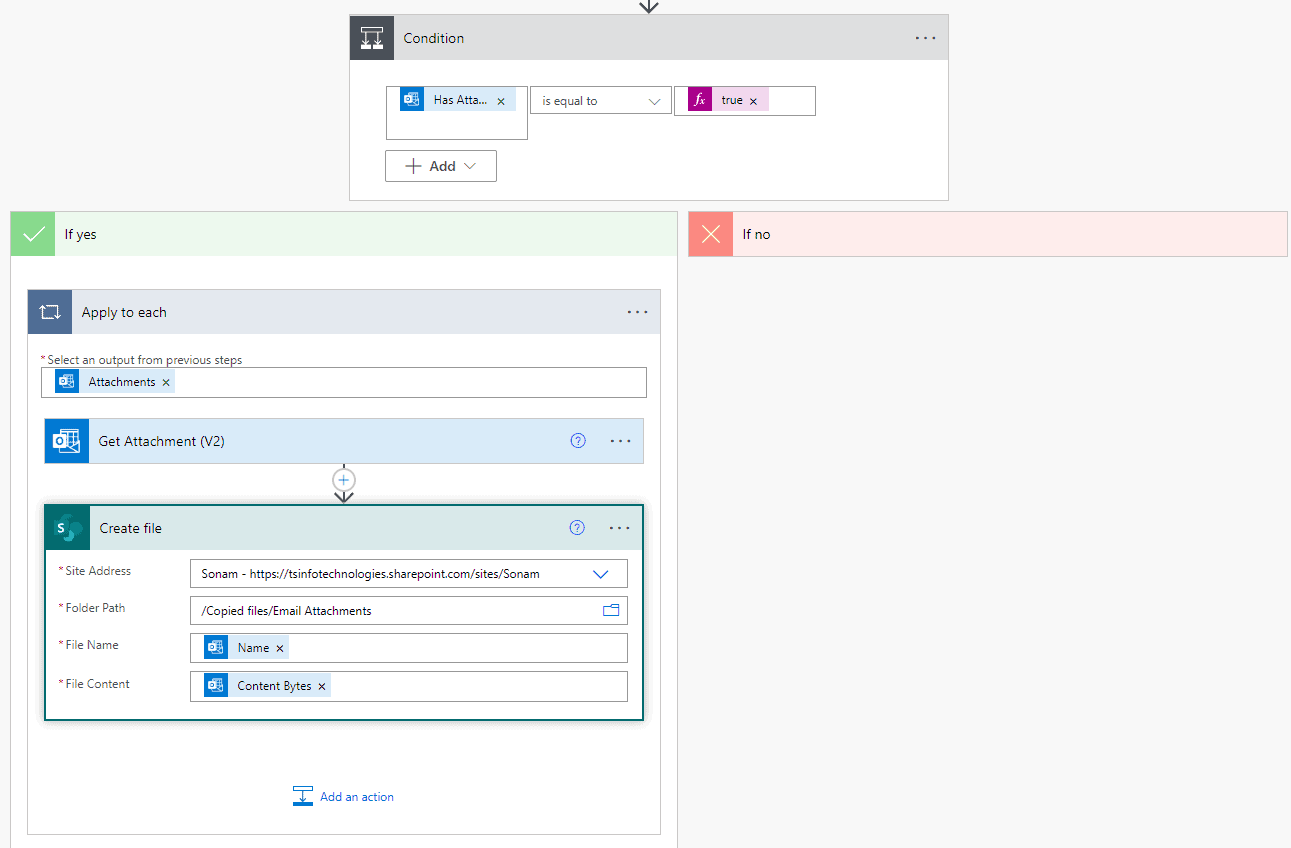Expand the Get Attachment (V2) action

(x=344, y=441)
